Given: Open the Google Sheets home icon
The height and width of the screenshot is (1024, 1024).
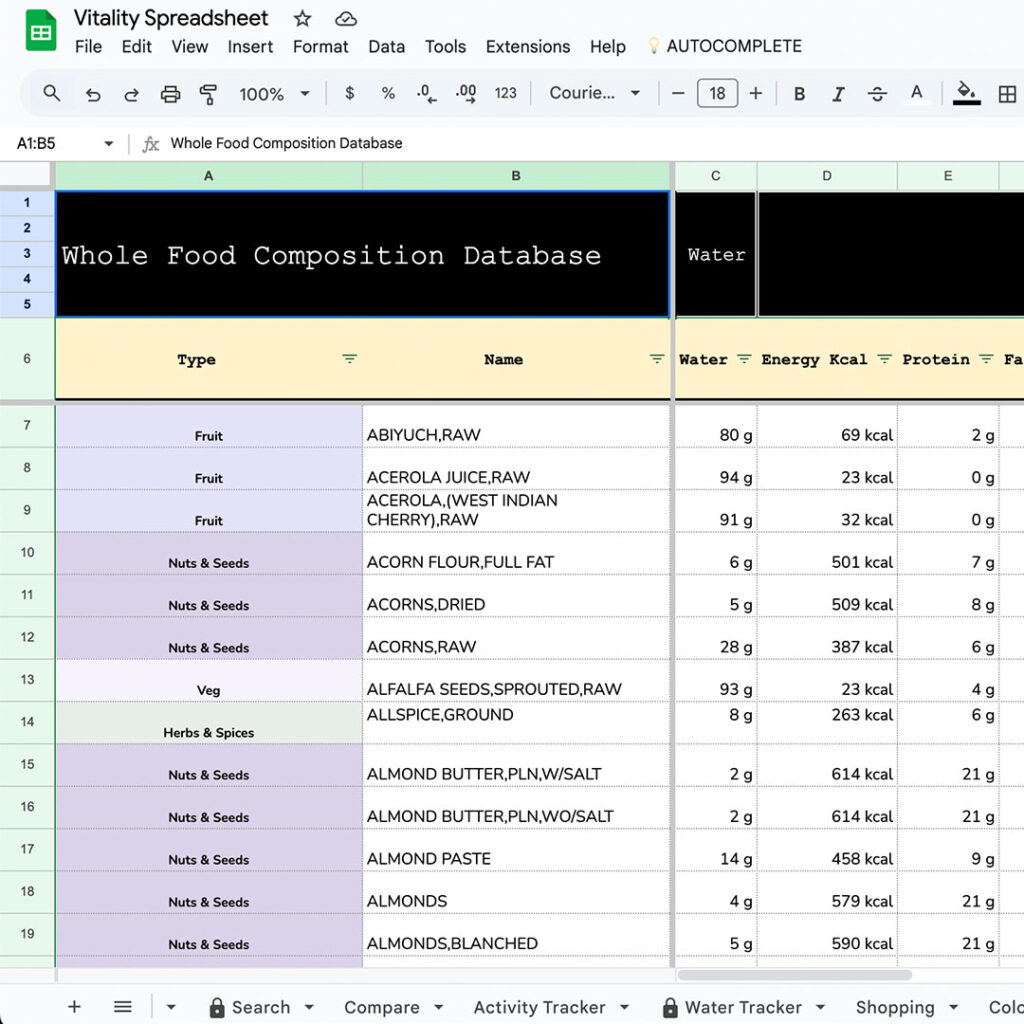Looking at the screenshot, I should pos(40,31).
